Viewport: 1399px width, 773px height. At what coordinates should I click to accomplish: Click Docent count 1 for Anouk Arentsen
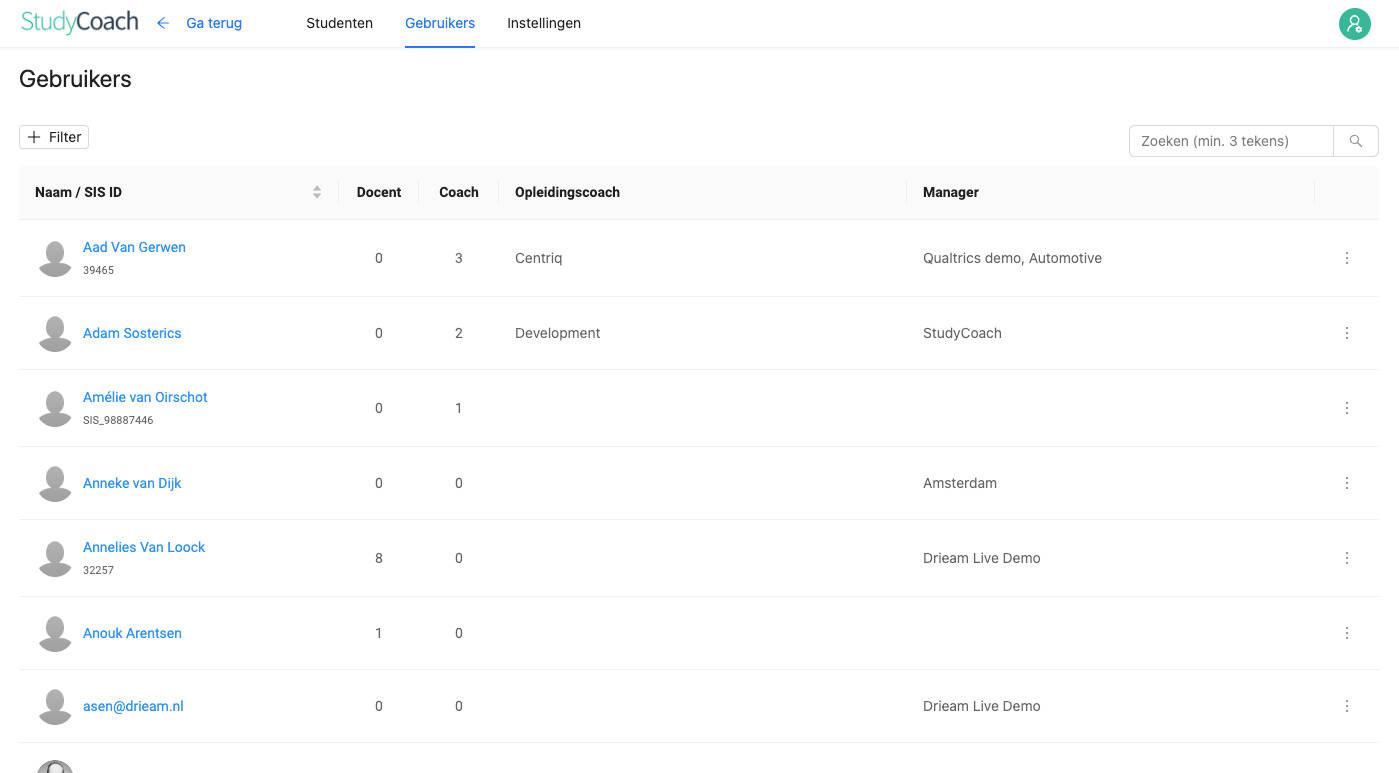coord(379,633)
